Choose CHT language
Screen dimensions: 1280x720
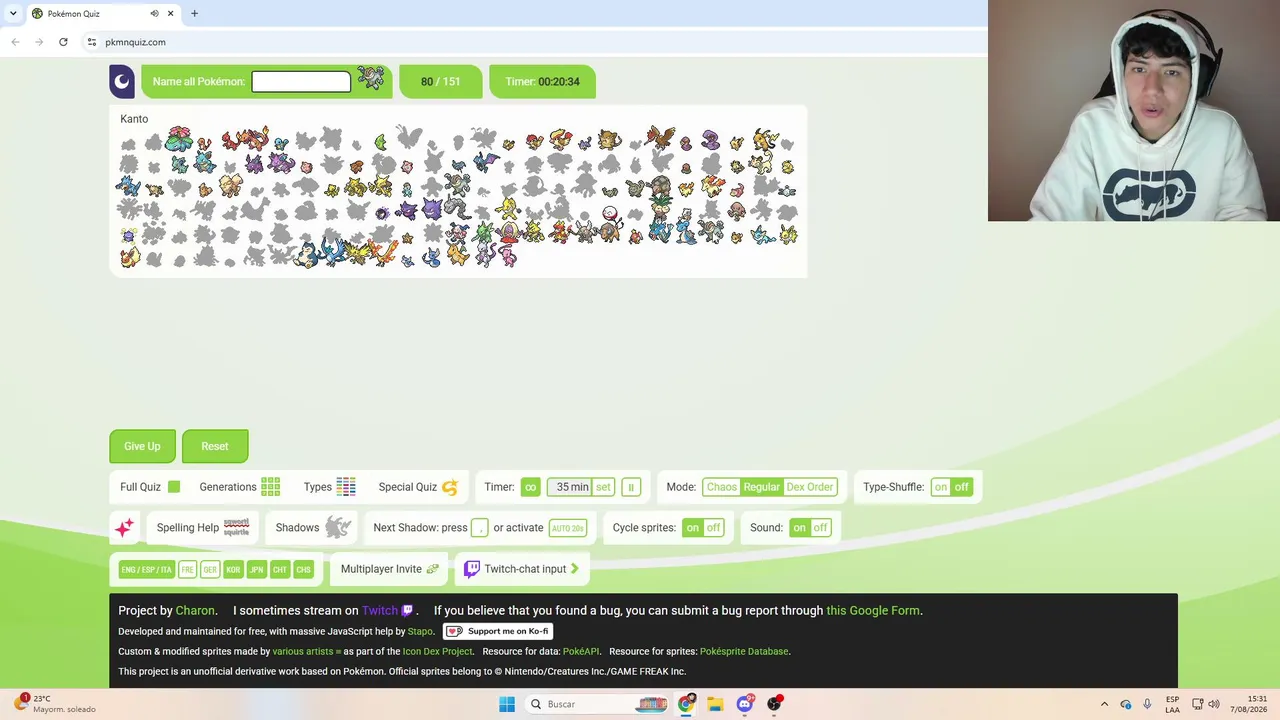pos(280,569)
